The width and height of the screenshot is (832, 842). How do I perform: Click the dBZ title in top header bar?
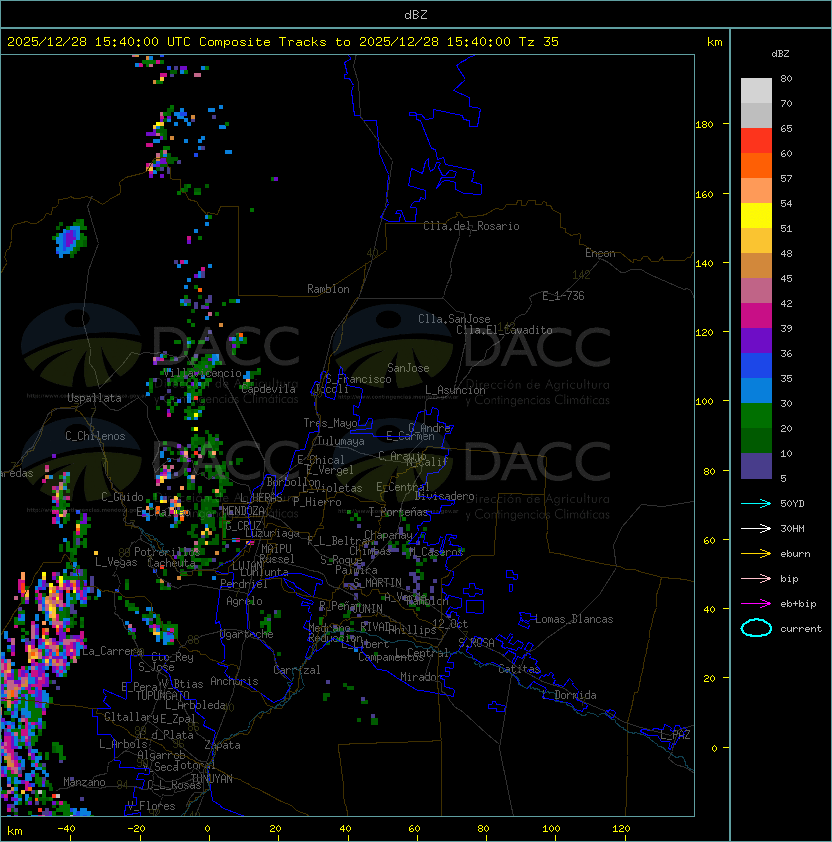[x=416, y=14]
